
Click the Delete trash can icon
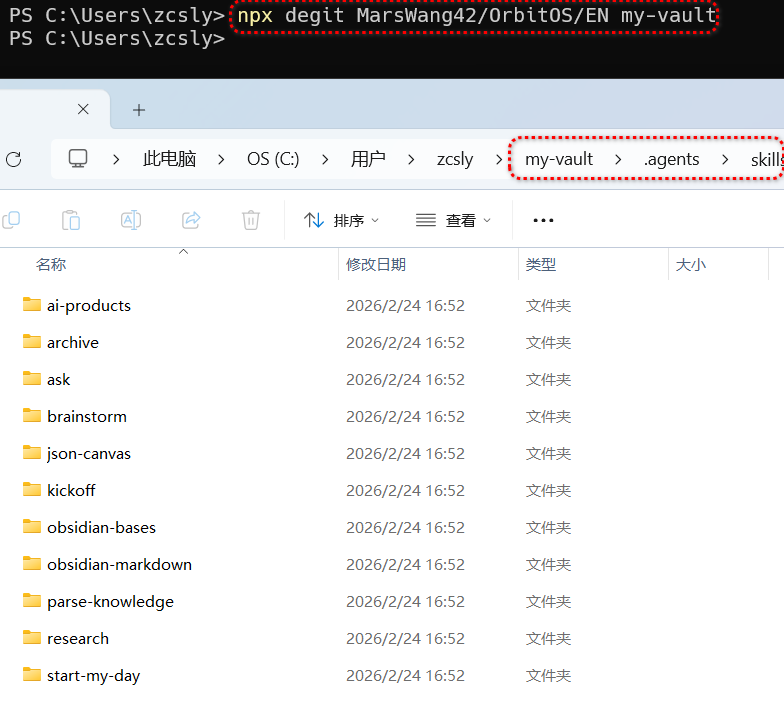click(251, 220)
